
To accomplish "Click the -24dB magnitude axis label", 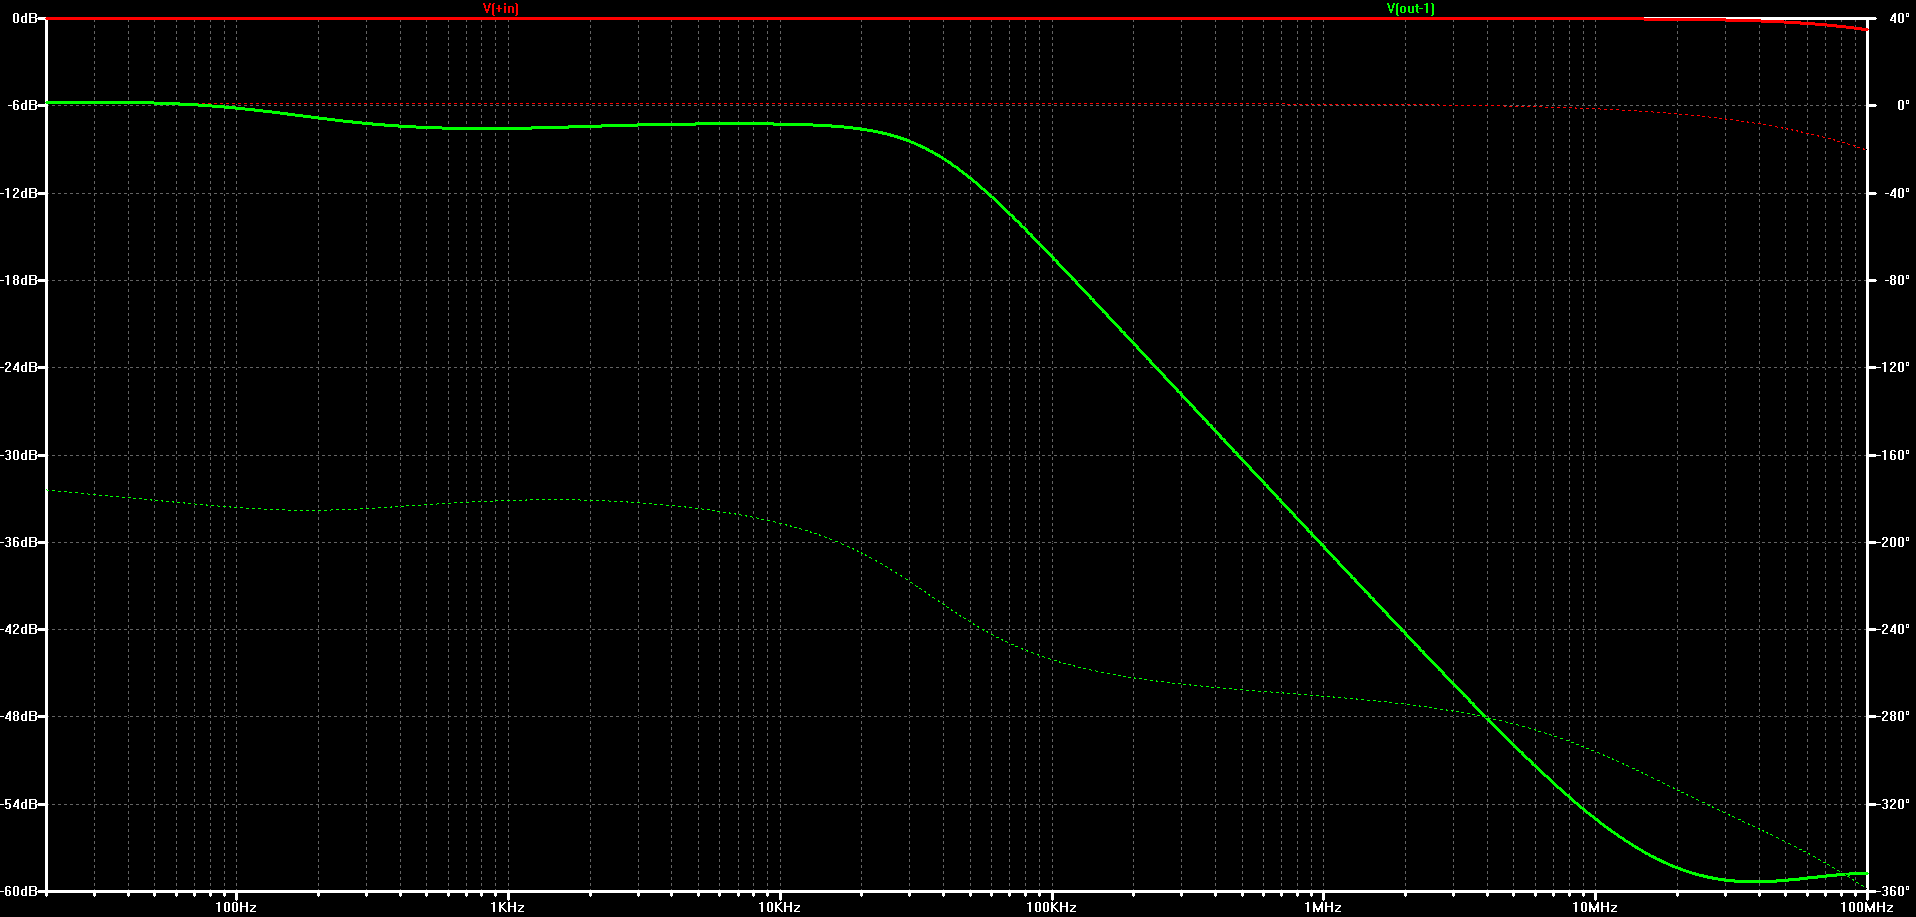I will coord(20,367).
